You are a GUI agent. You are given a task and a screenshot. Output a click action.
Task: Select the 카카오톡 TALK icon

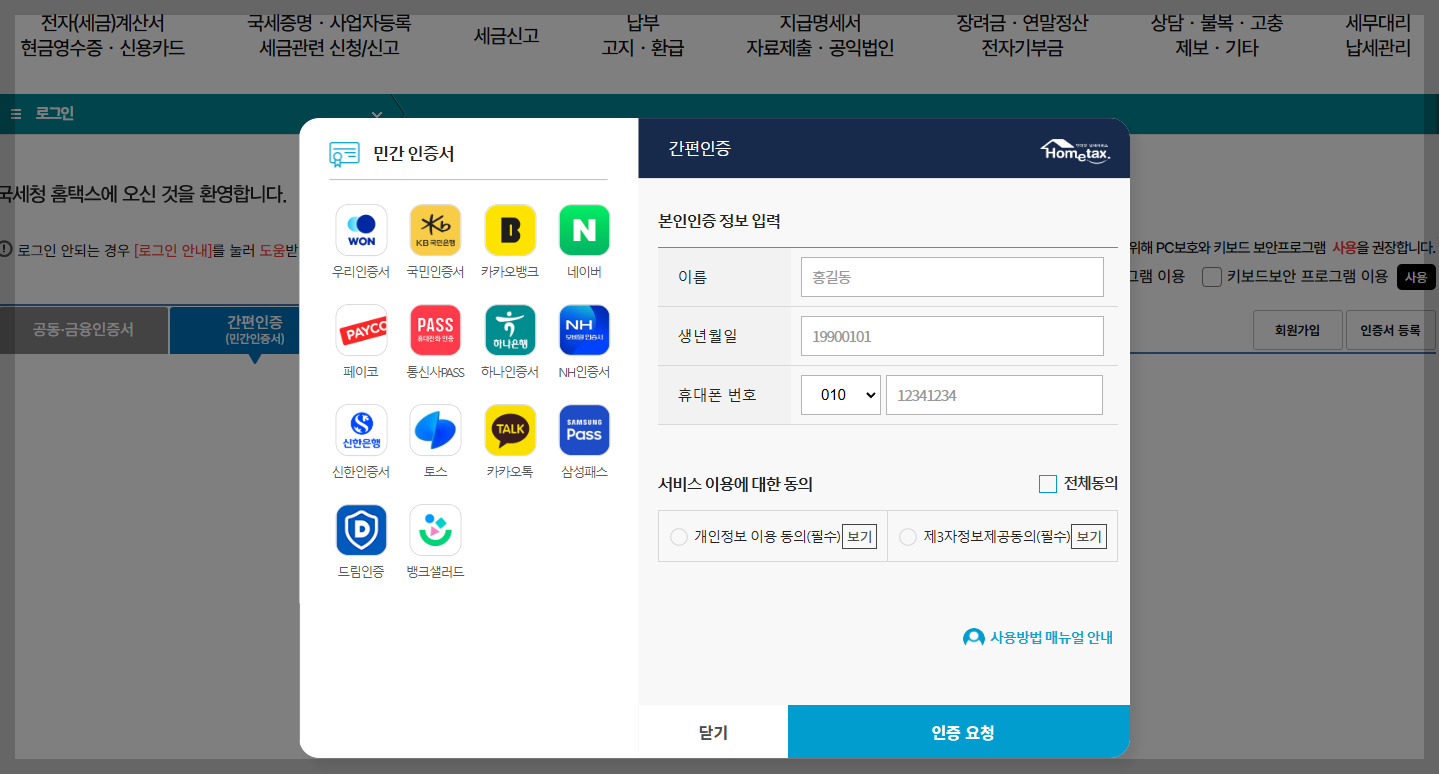(510, 430)
